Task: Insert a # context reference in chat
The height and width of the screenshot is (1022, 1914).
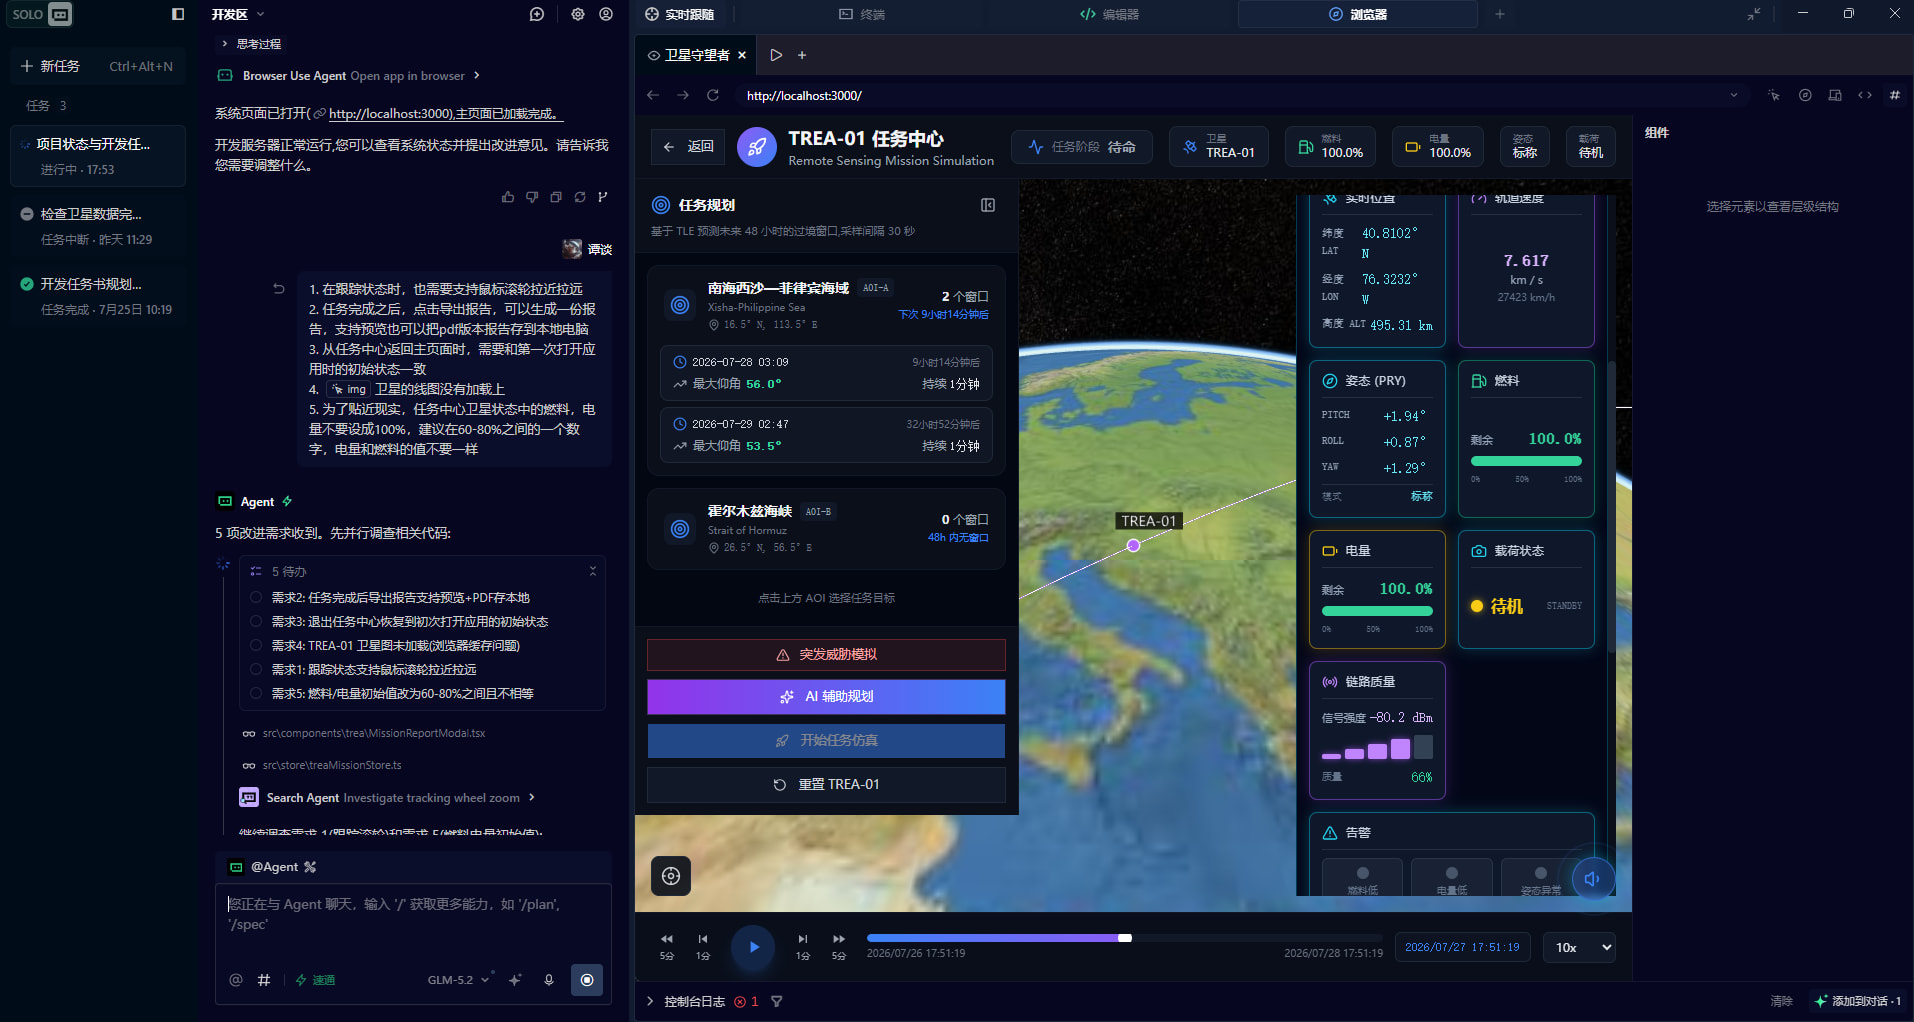Action: click(x=264, y=980)
